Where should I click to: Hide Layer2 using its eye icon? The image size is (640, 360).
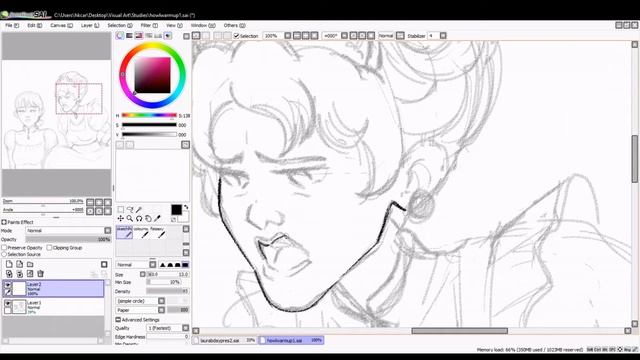pyautogui.click(x=8, y=285)
